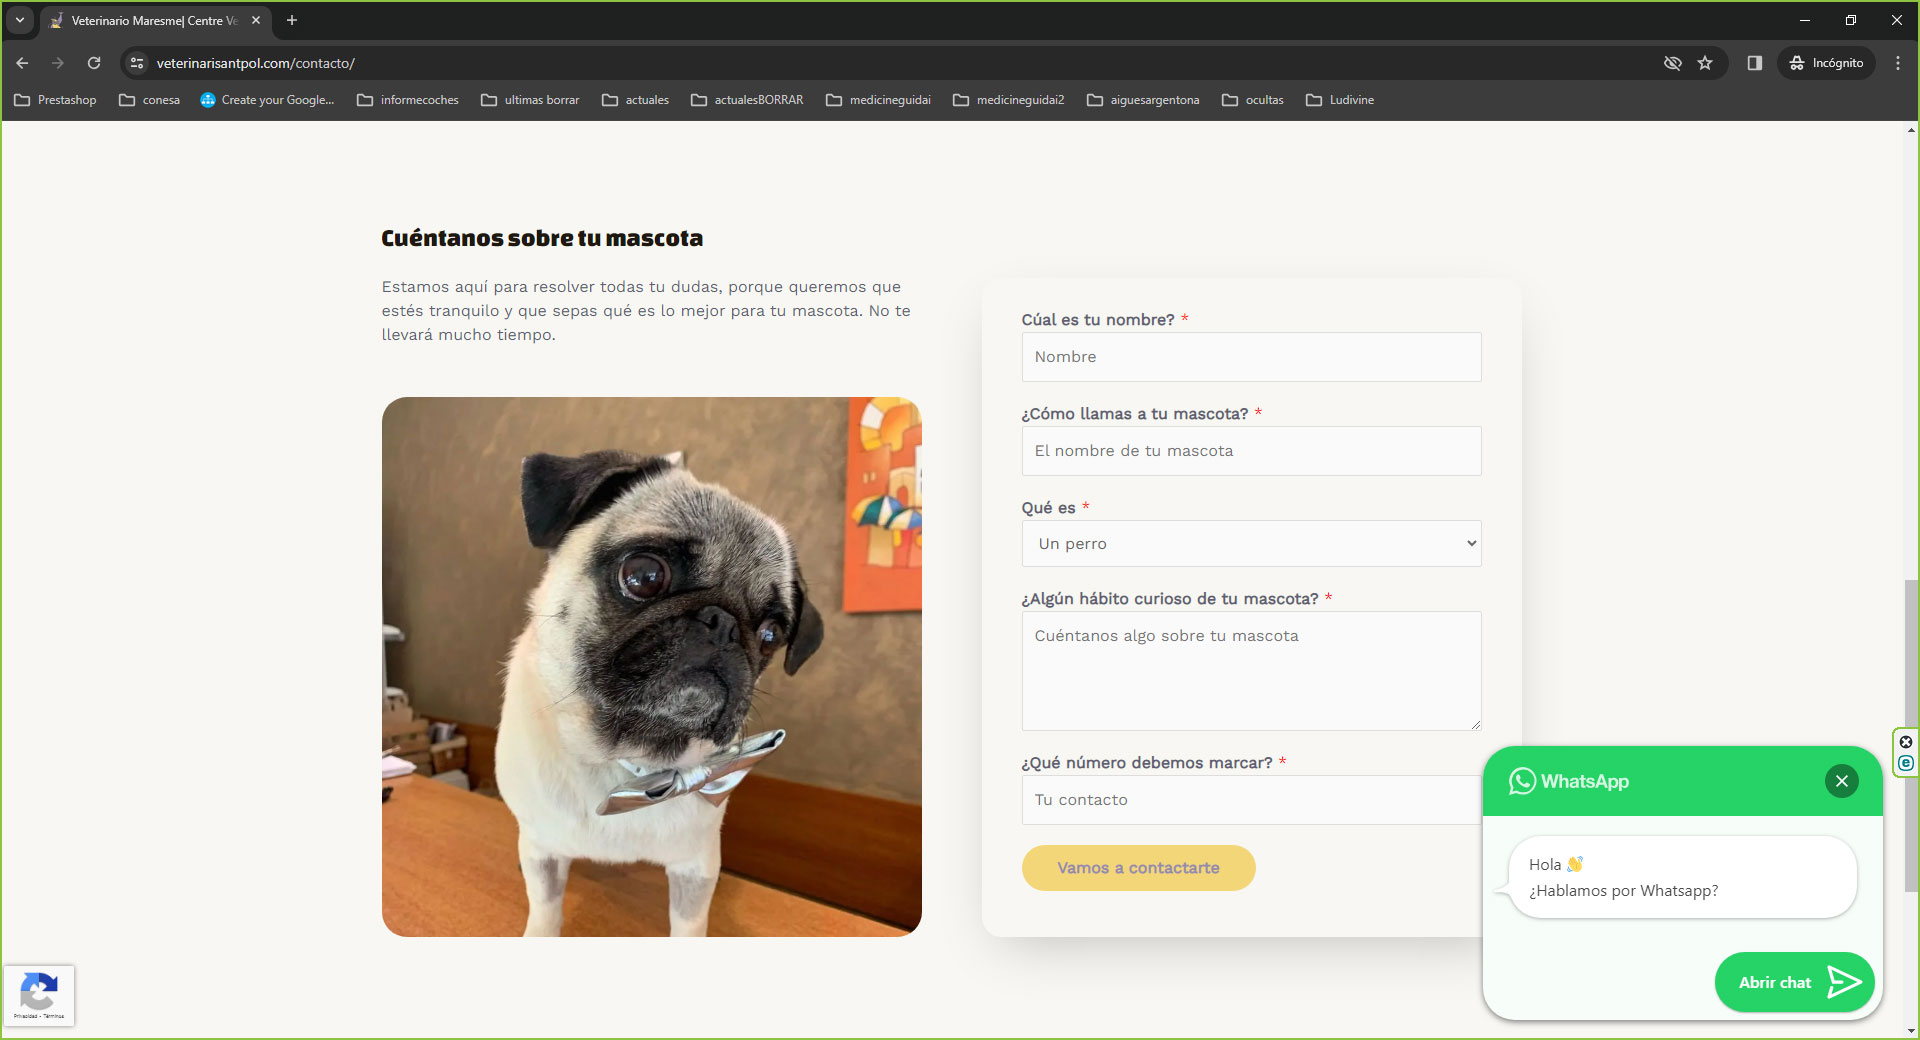Open the browser side panel icon
This screenshot has width=1920, height=1040.
pos(1754,63)
